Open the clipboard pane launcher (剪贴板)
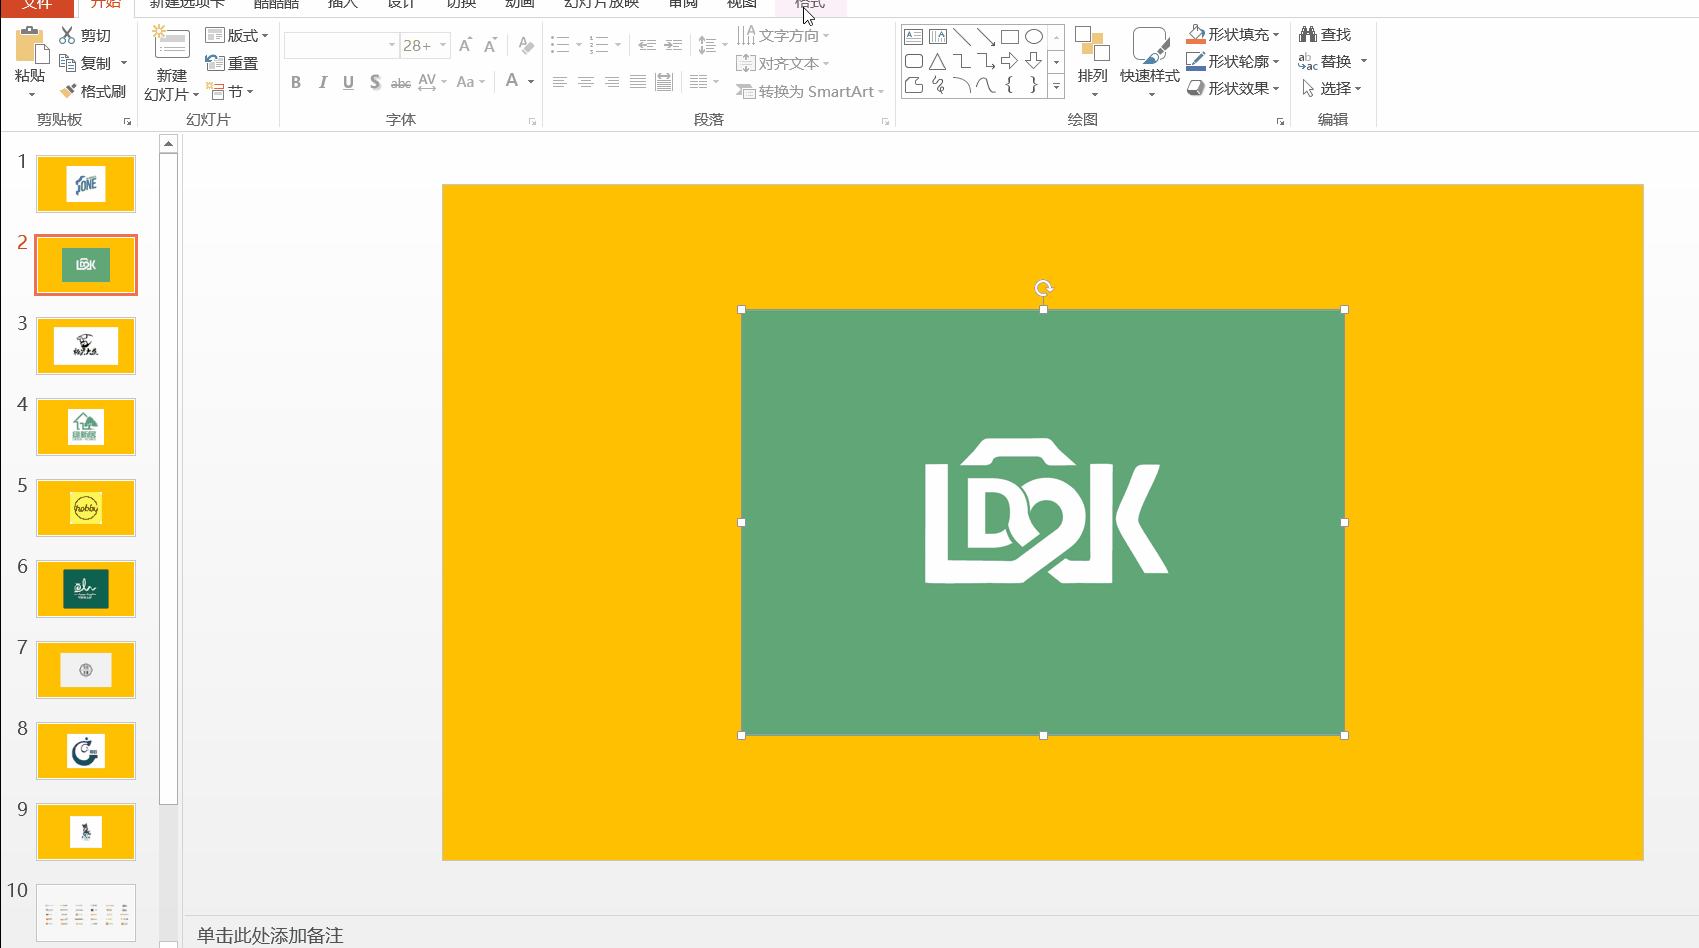The height and width of the screenshot is (948, 1699). tap(127, 121)
